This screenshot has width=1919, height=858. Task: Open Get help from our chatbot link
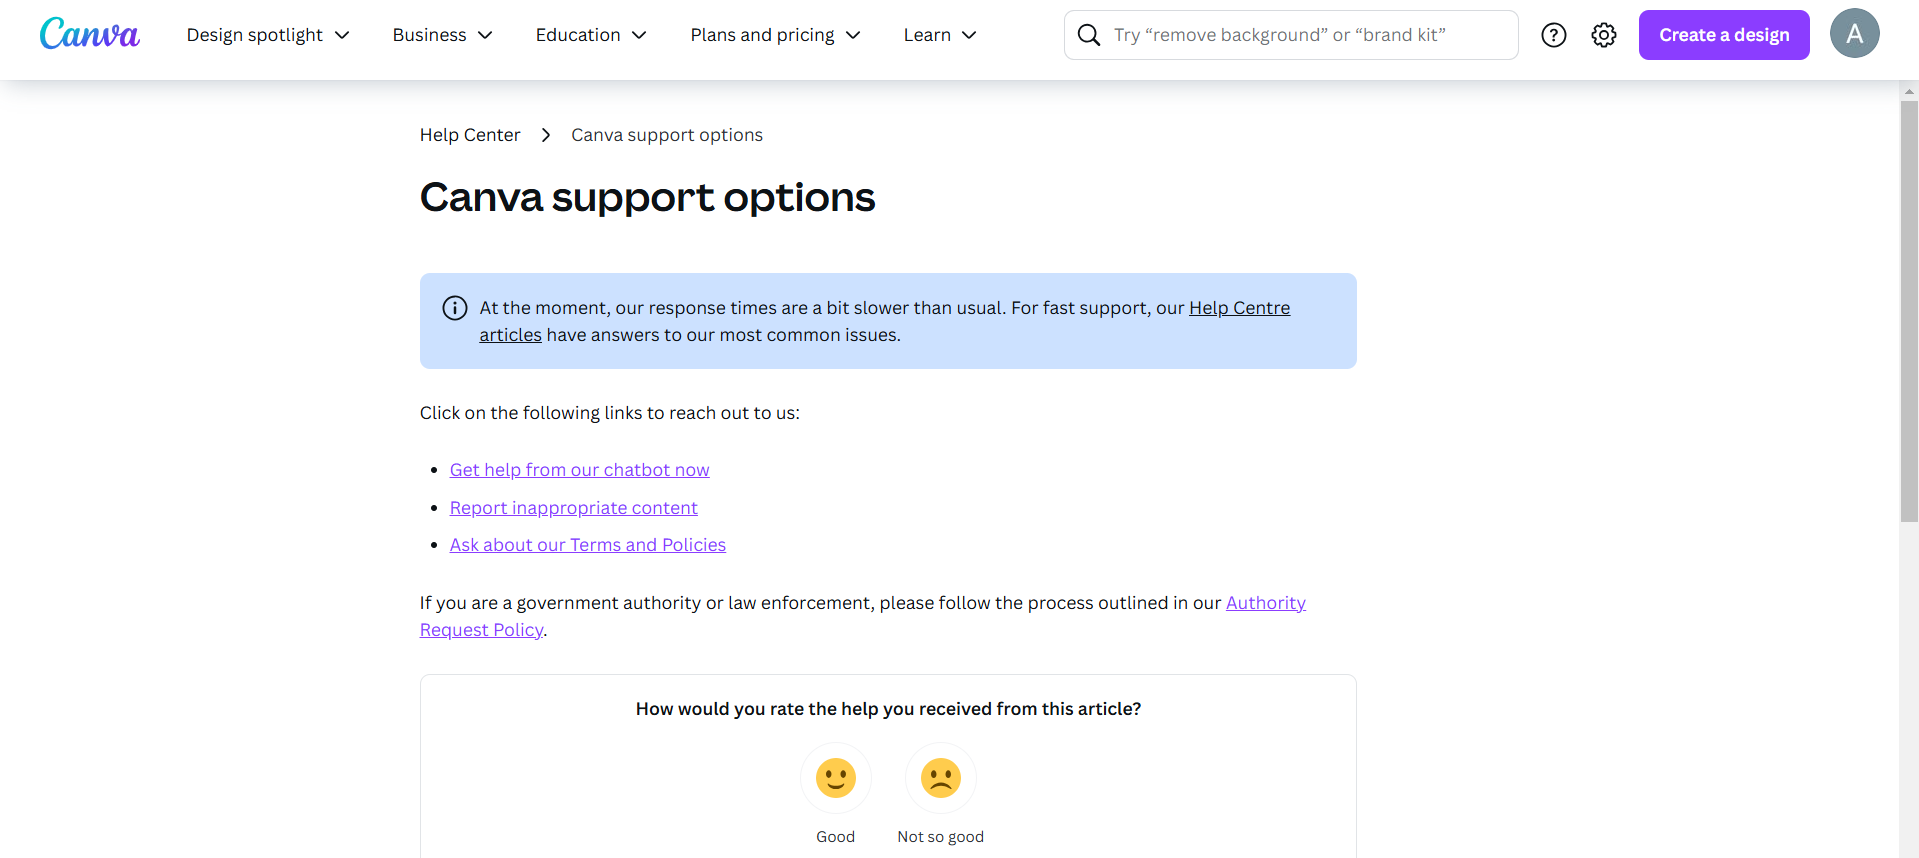[579, 470]
